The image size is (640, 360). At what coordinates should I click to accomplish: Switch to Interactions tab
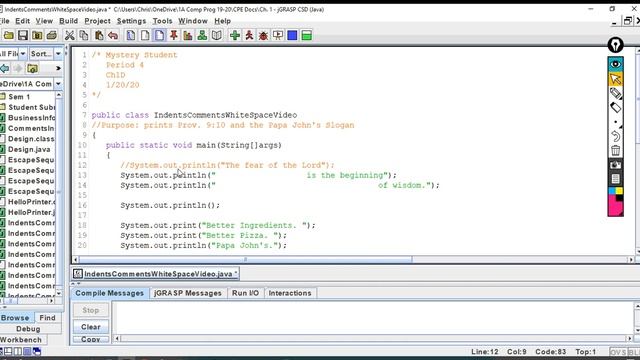coord(290,293)
